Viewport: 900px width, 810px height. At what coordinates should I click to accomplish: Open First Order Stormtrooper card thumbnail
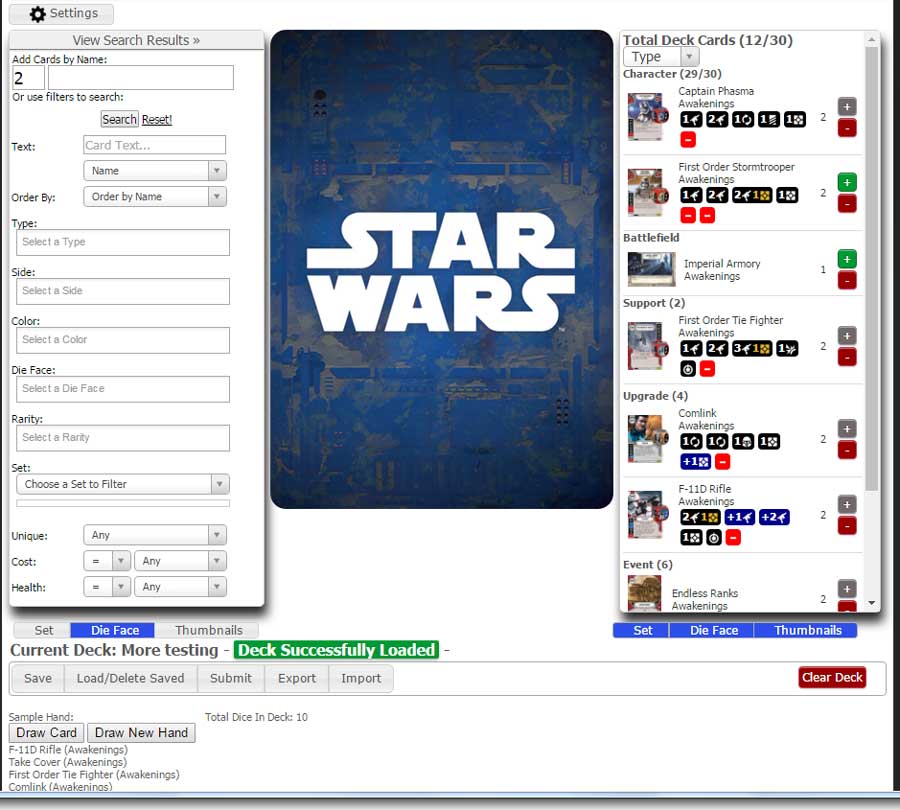tap(648, 192)
